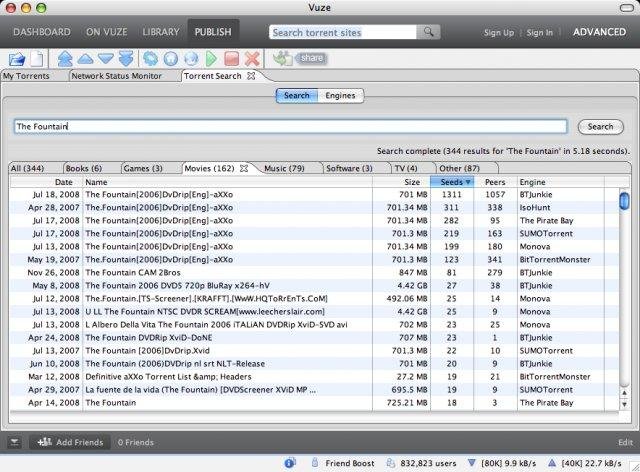Click the open torrent folder icon
Screen dimensions: 640x472
point(17,59)
